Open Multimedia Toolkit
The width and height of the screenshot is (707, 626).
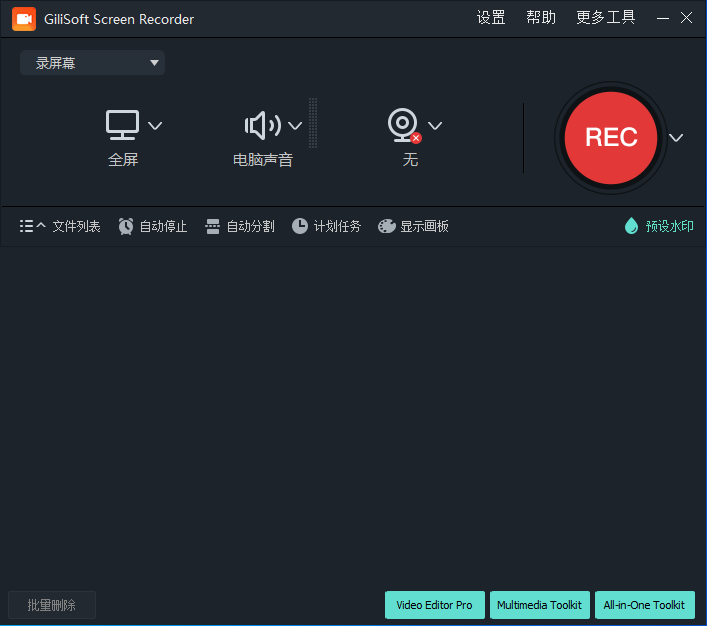540,605
